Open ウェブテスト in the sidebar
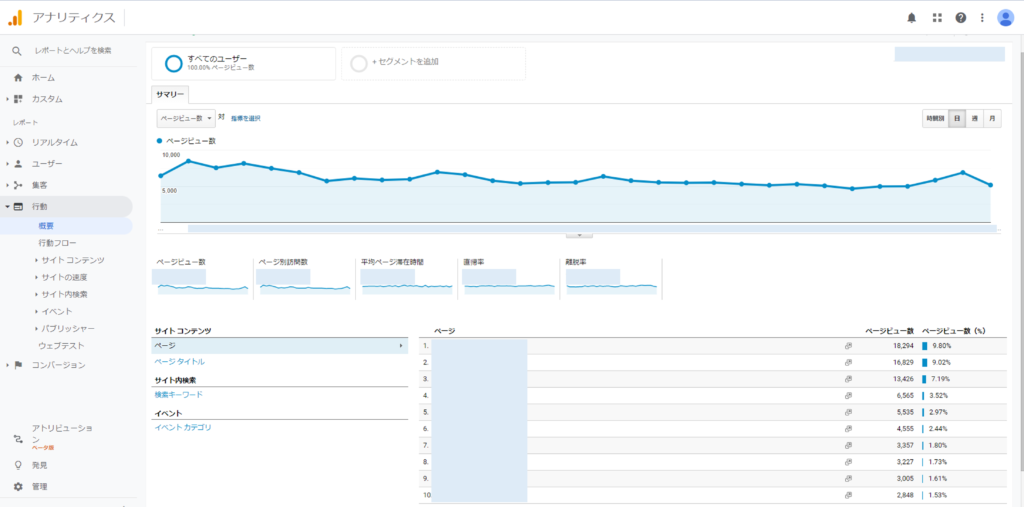Screen dimensions: 1024x507 61,345
